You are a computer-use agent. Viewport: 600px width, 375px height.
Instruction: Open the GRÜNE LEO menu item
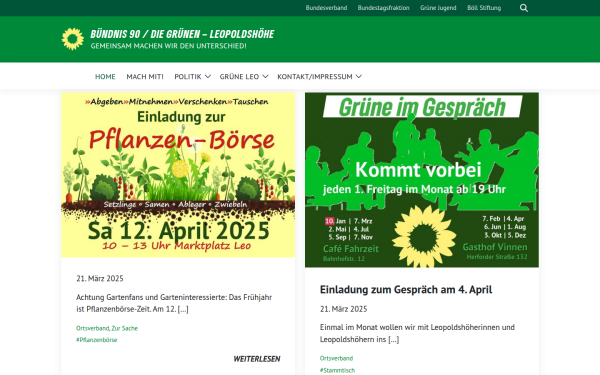(x=239, y=77)
